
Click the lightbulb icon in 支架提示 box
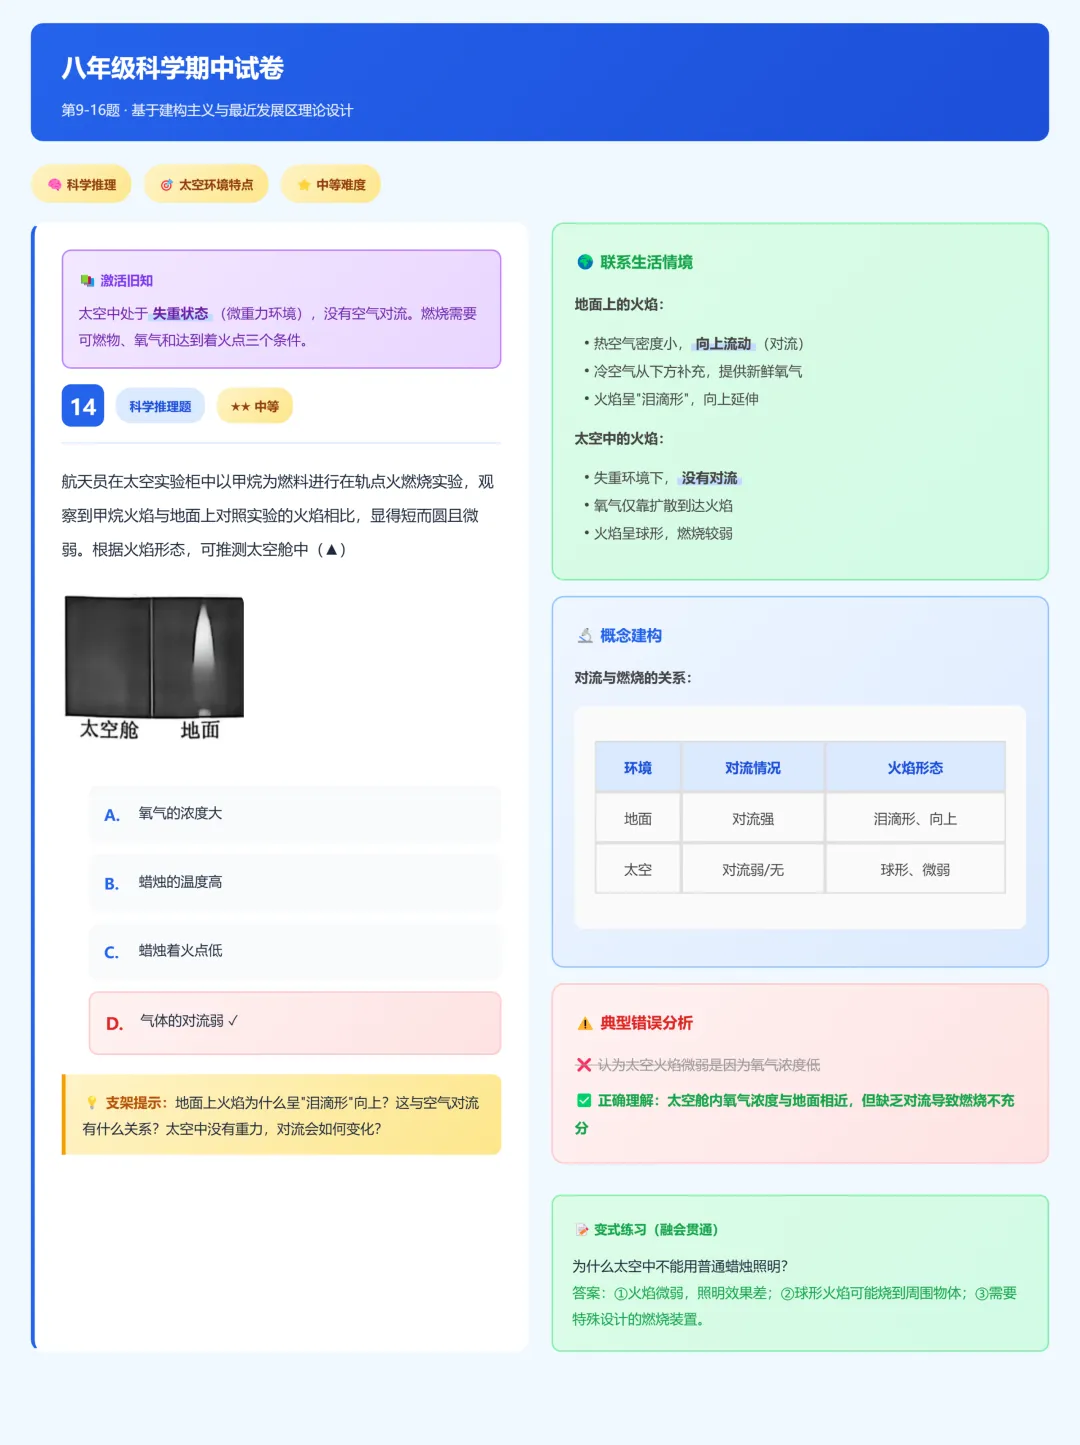(93, 1104)
